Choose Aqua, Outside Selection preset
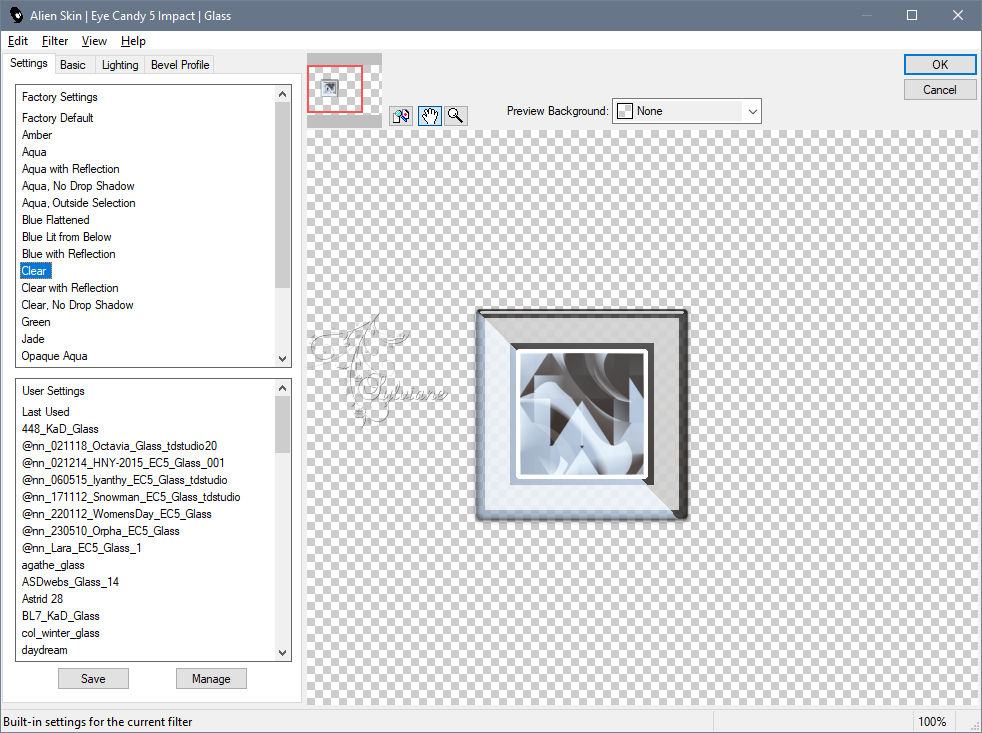Viewport: 982px width, 733px height. click(x=78, y=202)
